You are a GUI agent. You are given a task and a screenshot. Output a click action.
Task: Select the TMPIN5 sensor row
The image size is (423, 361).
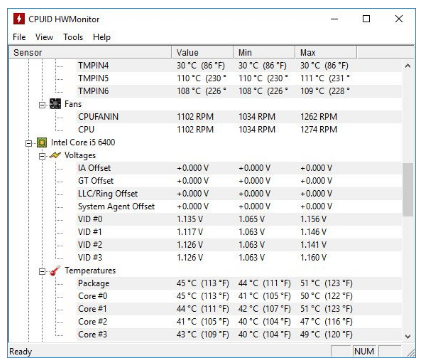238,78
